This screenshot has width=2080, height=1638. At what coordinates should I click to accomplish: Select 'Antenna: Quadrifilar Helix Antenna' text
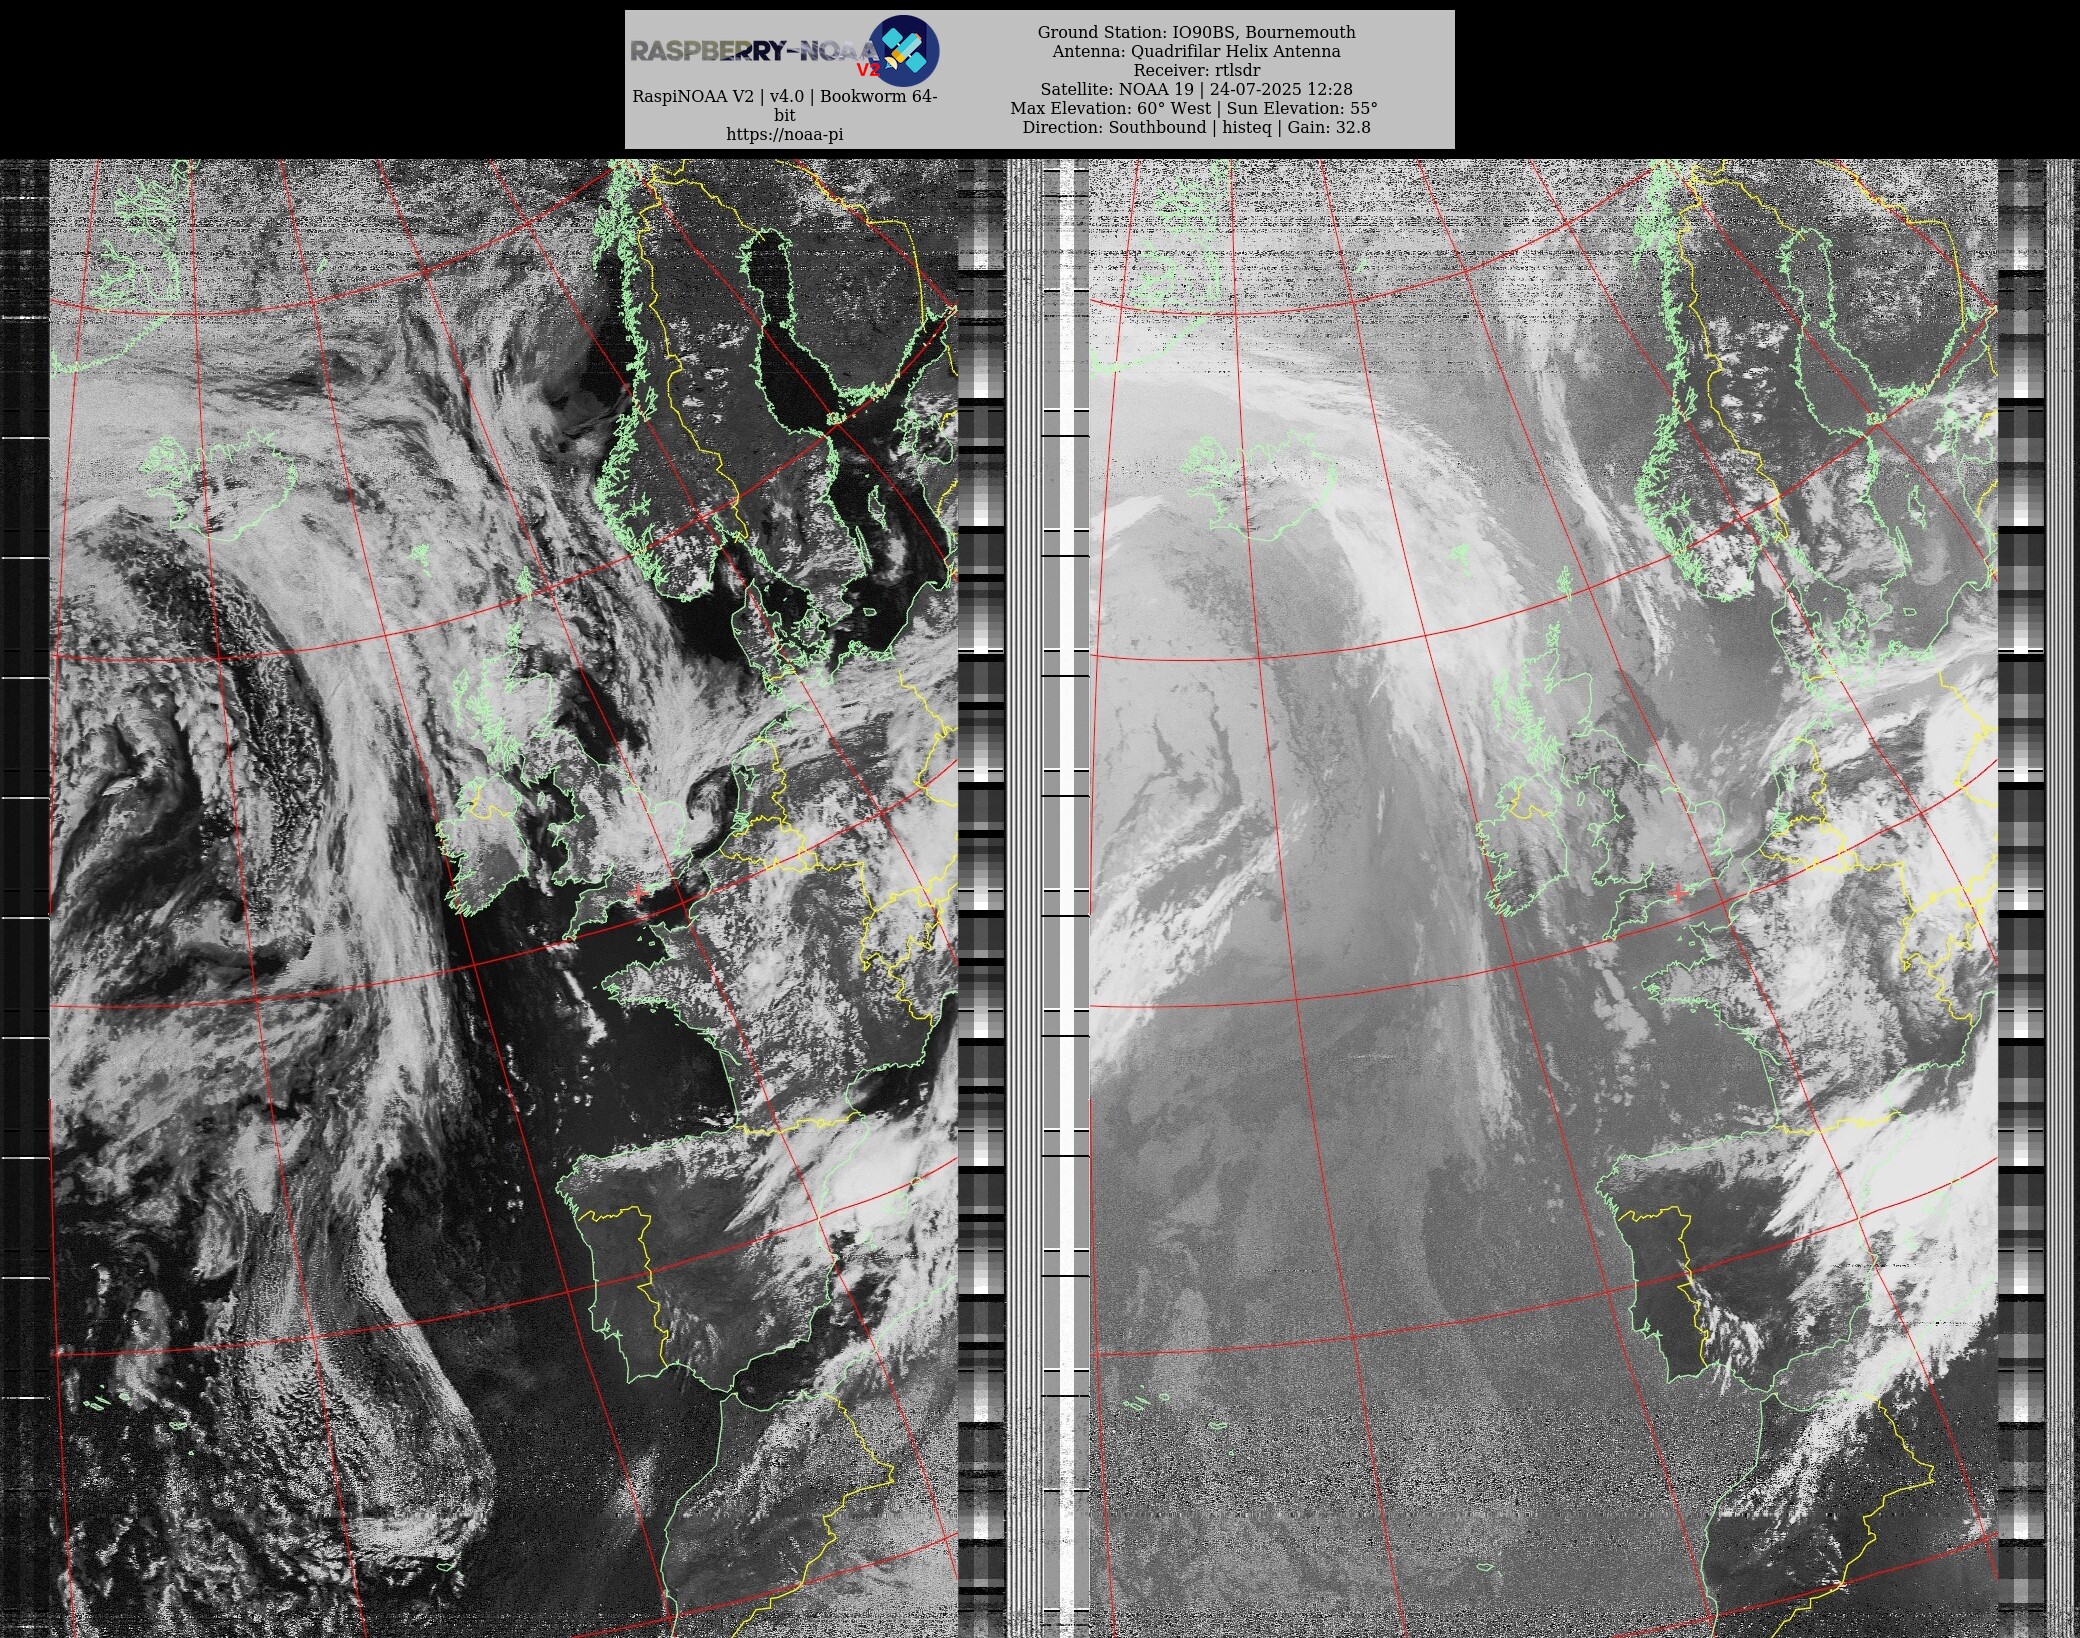coord(1196,51)
